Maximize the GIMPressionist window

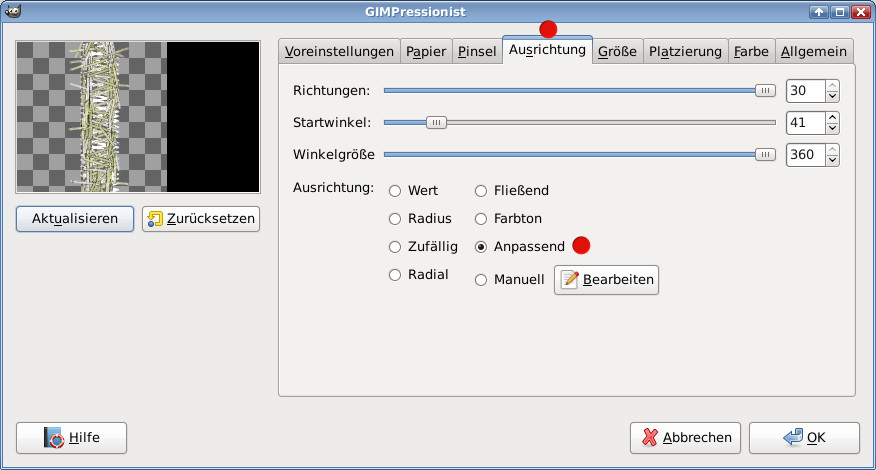[x=840, y=12]
